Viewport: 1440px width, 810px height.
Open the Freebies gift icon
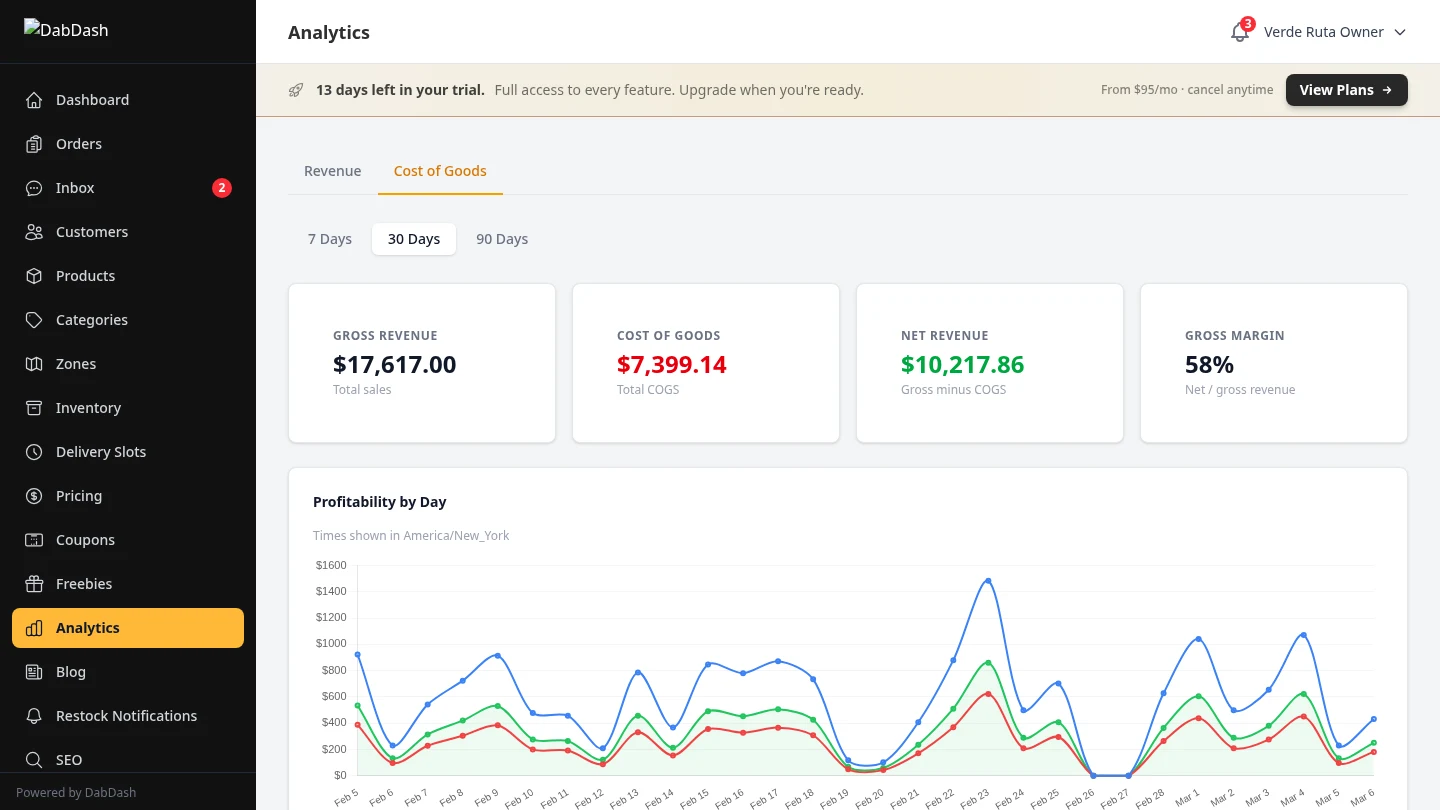point(34,583)
